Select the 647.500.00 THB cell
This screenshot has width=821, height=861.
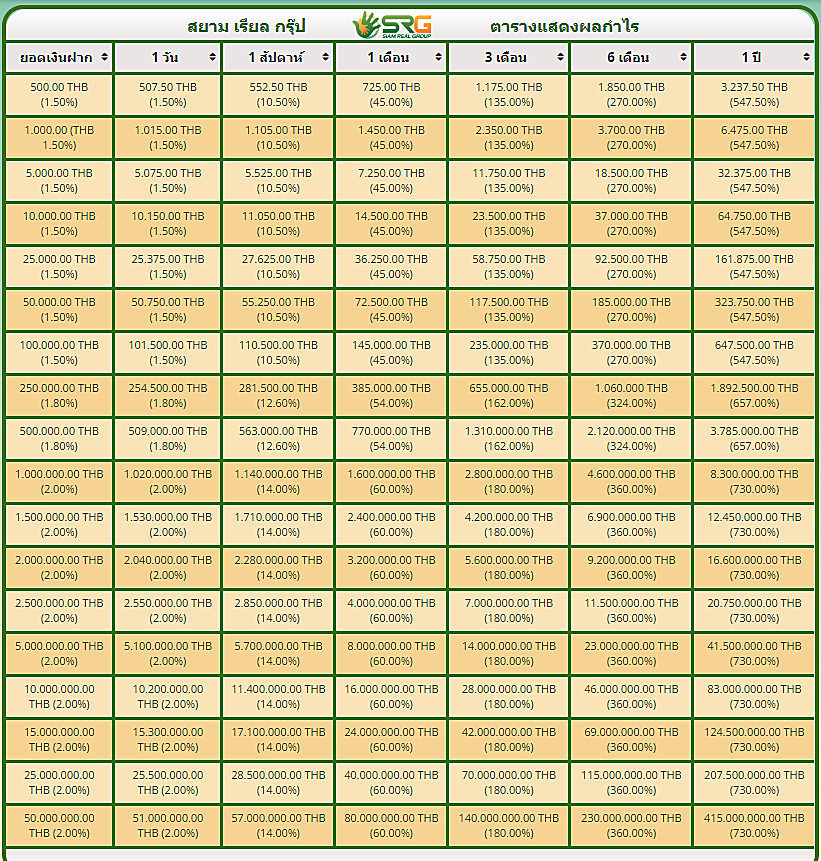click(x=754, y=353)
